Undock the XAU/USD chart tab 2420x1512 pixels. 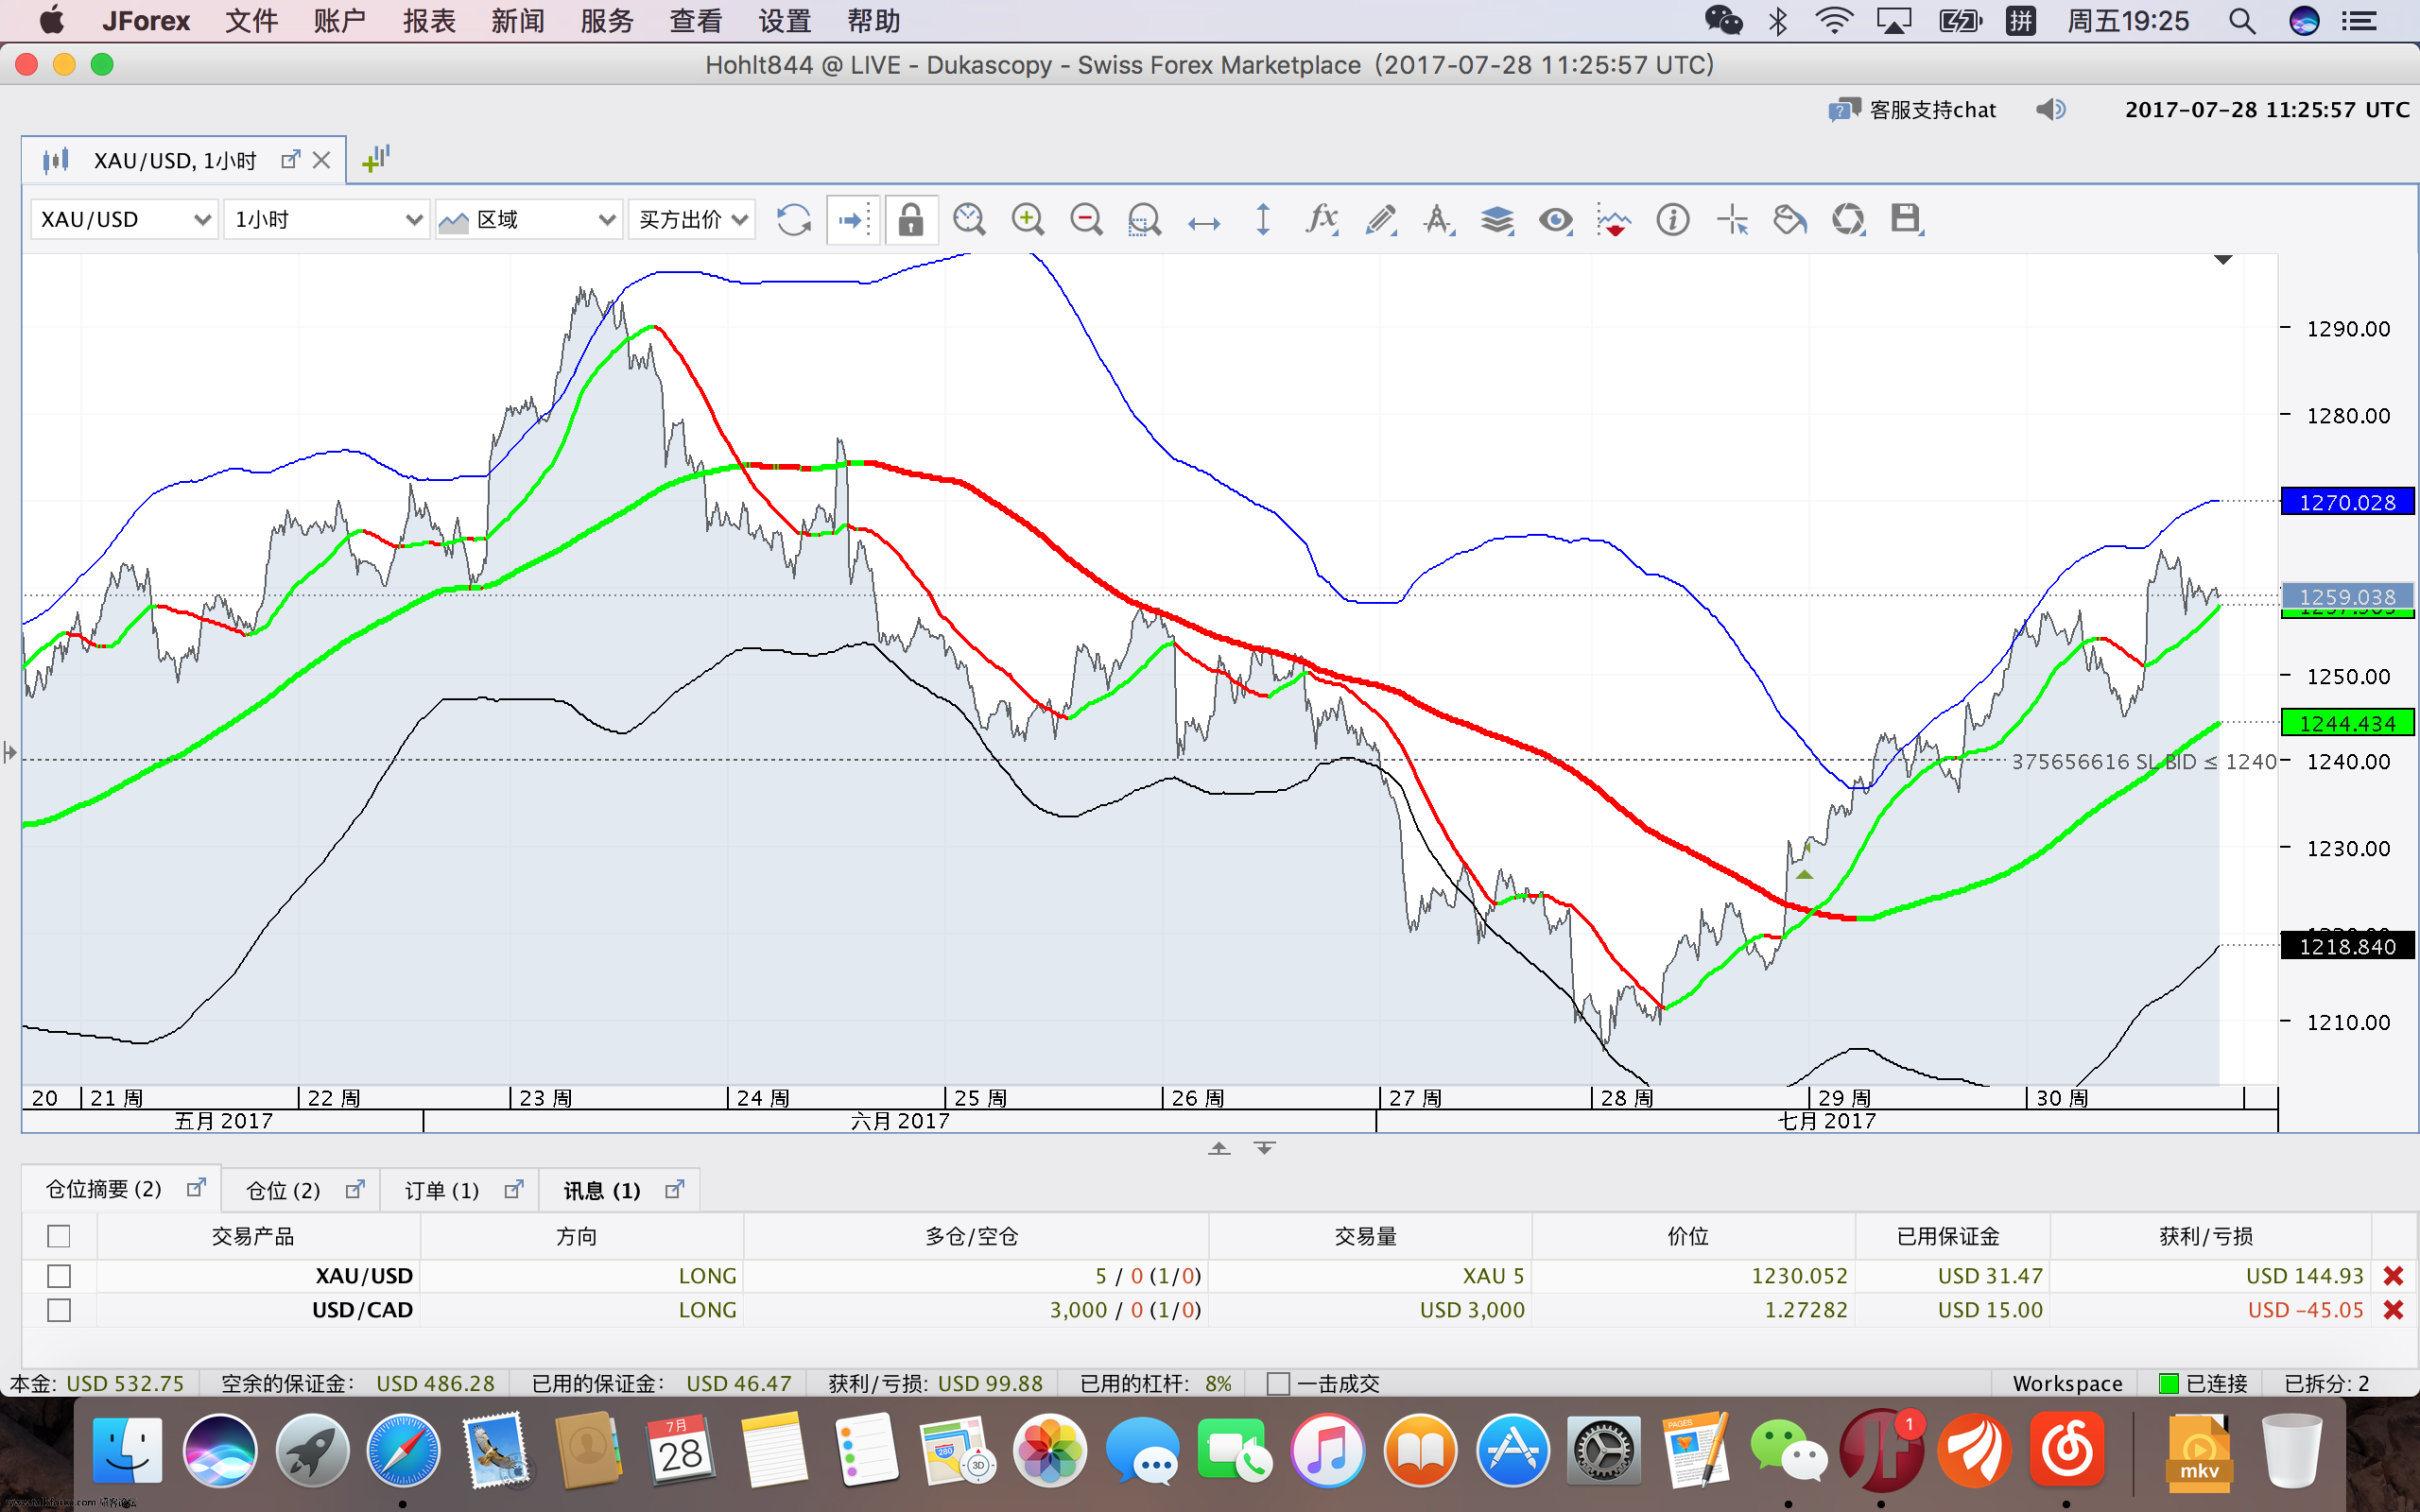[x=290, y=160]
